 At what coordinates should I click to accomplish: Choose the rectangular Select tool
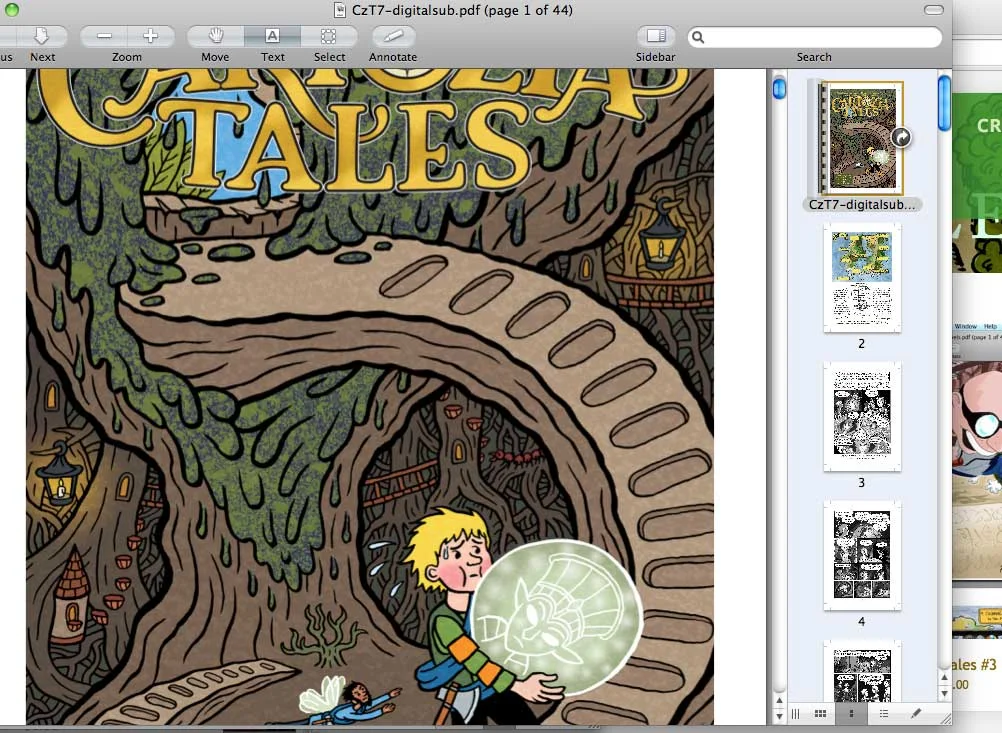point(328,36)
